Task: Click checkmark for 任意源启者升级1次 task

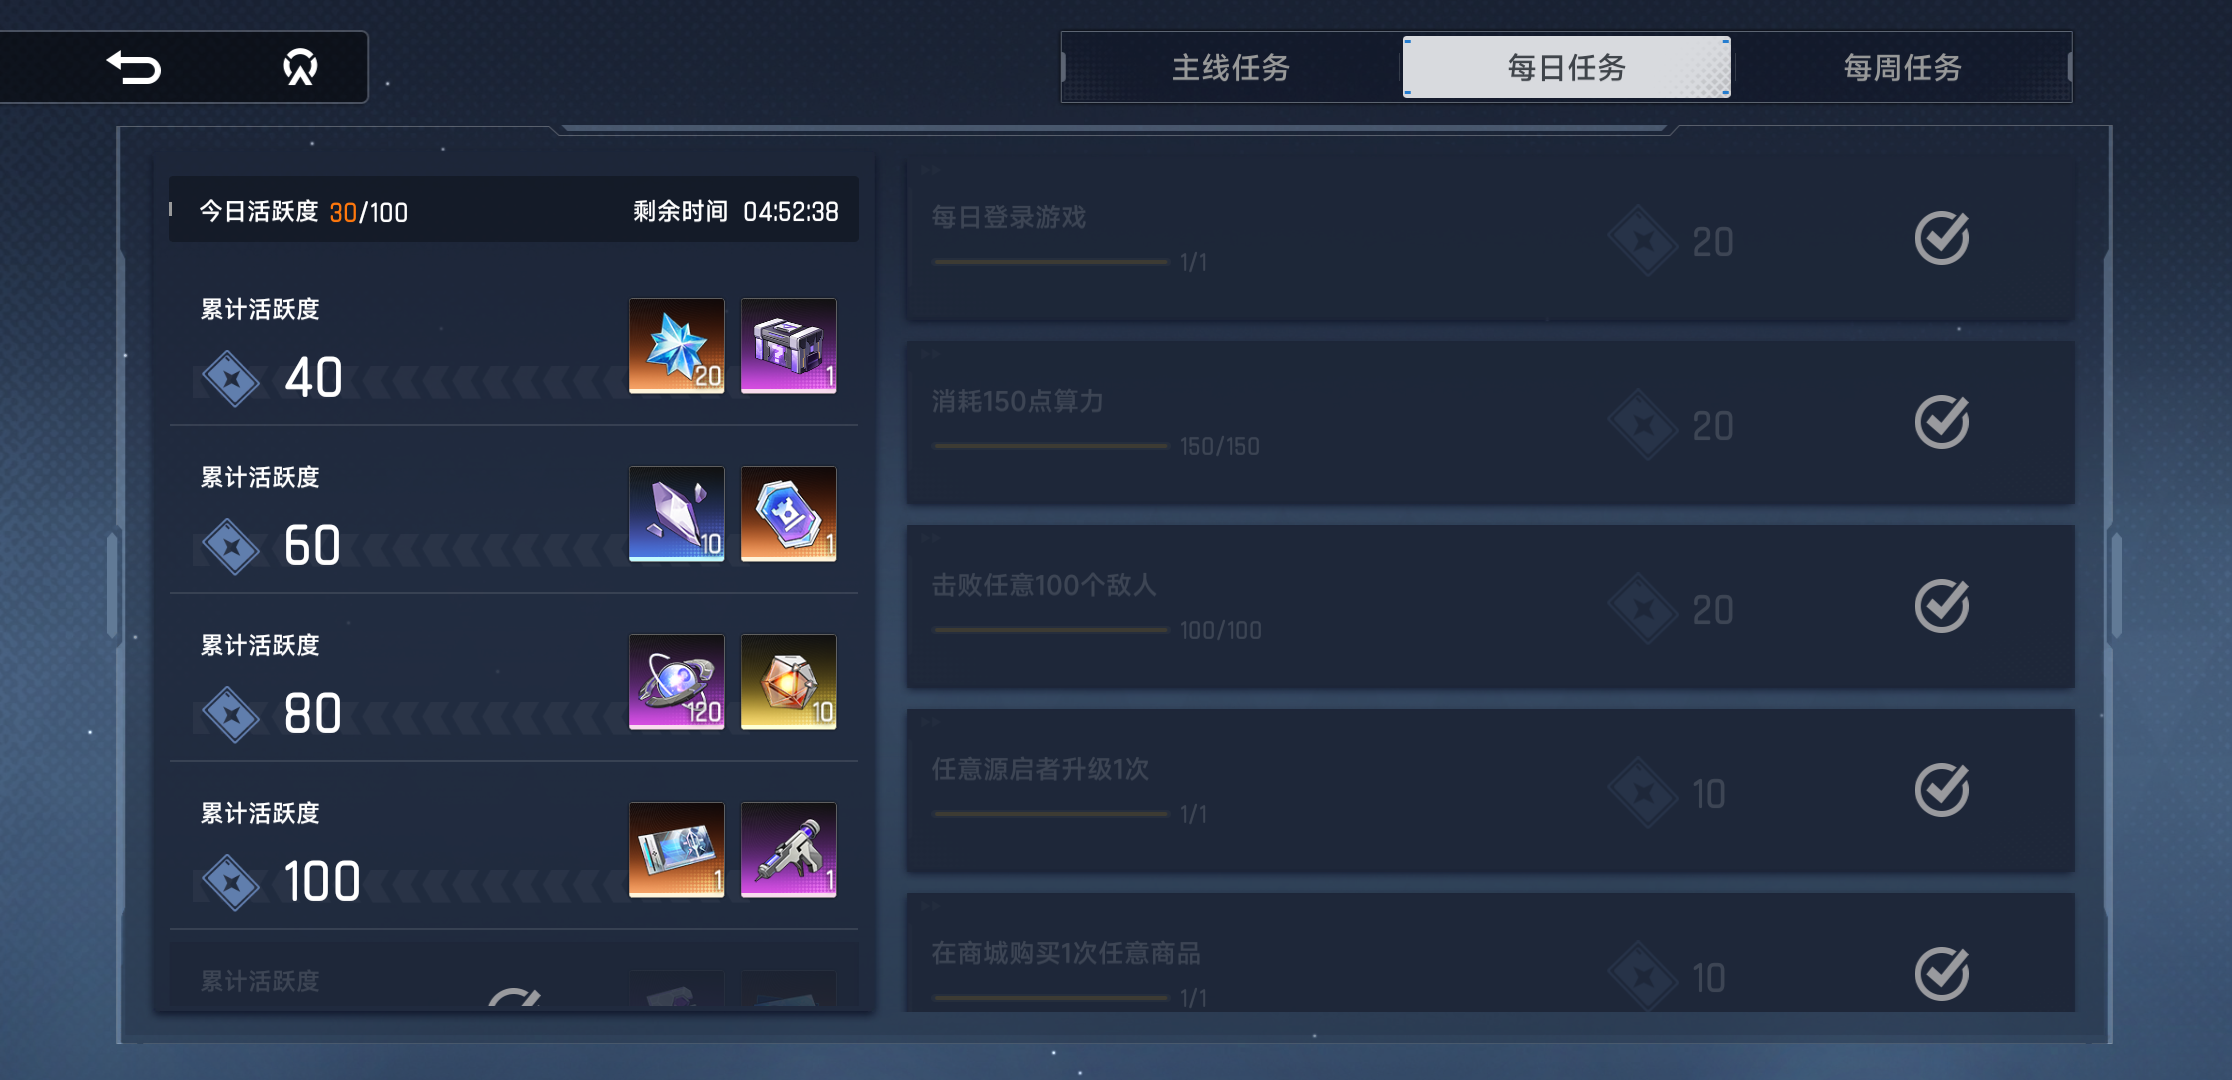Action: 1942,790
